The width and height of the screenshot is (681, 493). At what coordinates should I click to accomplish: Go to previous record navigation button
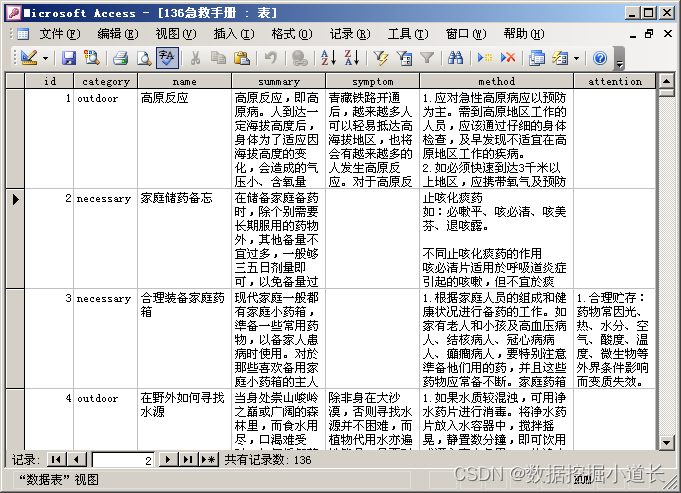coord(76,460)
